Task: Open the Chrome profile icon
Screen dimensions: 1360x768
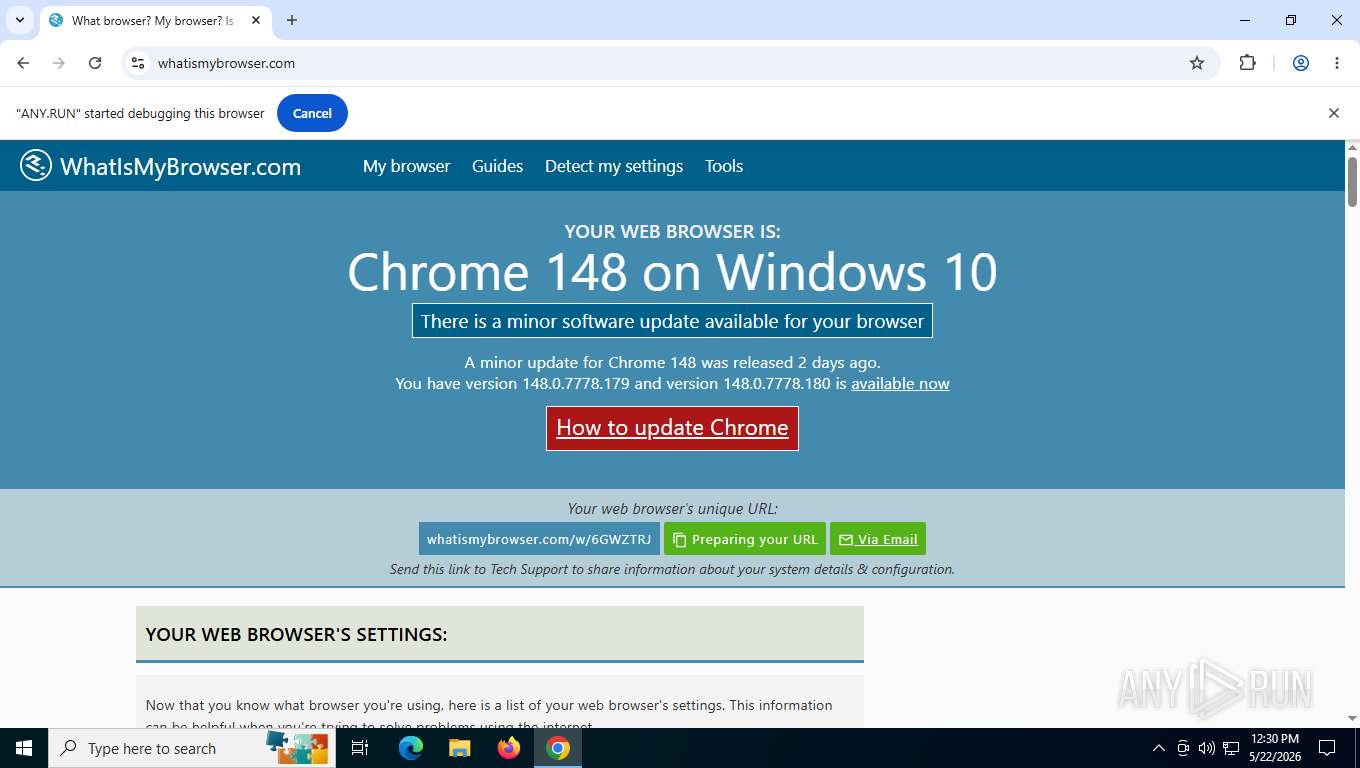Action: [x=1301, y=63]
